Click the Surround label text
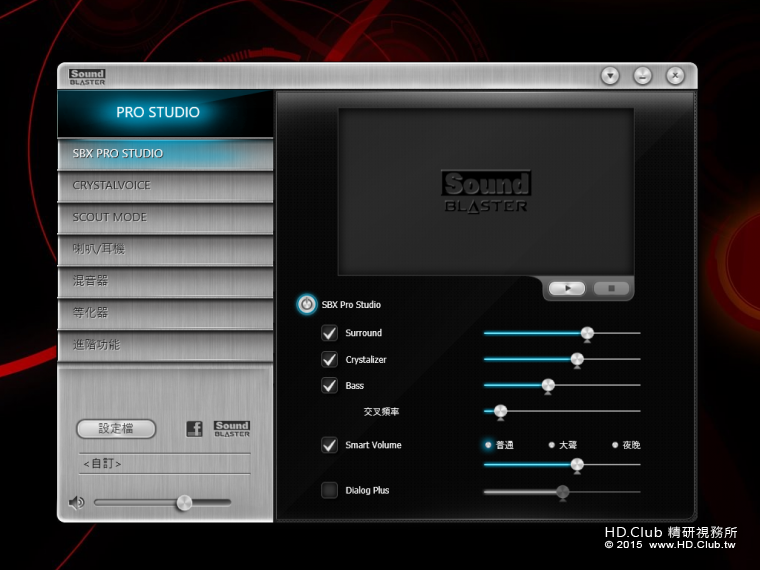 [x=364, y=333]
